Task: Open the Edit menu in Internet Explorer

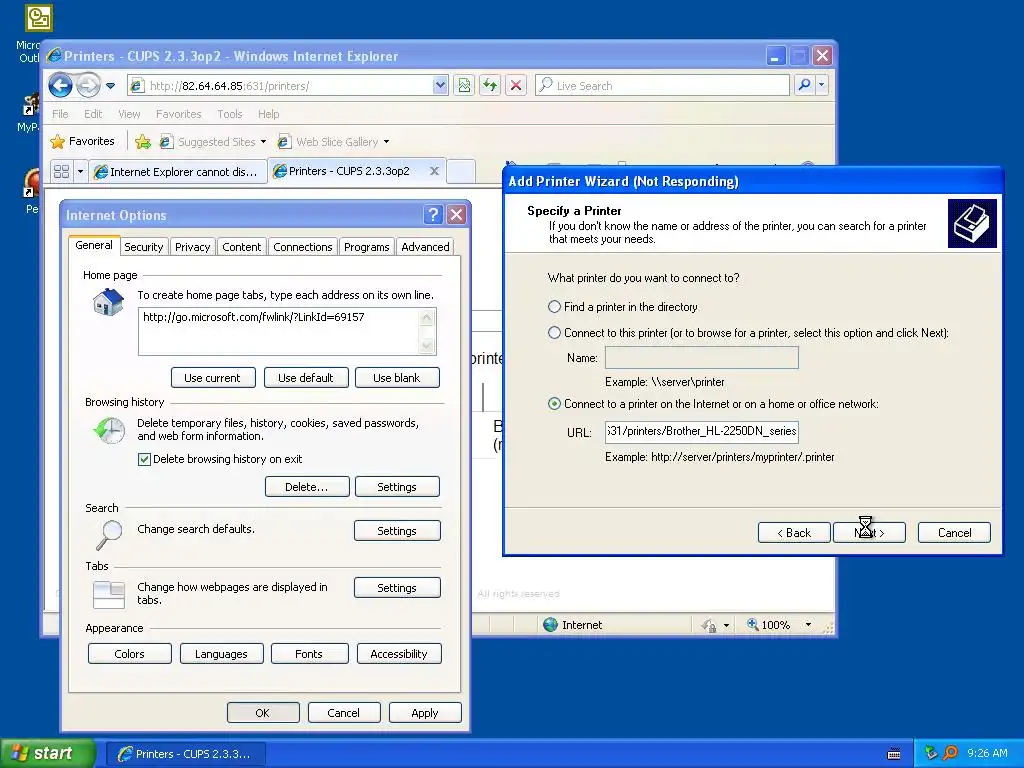Action: 93,114
